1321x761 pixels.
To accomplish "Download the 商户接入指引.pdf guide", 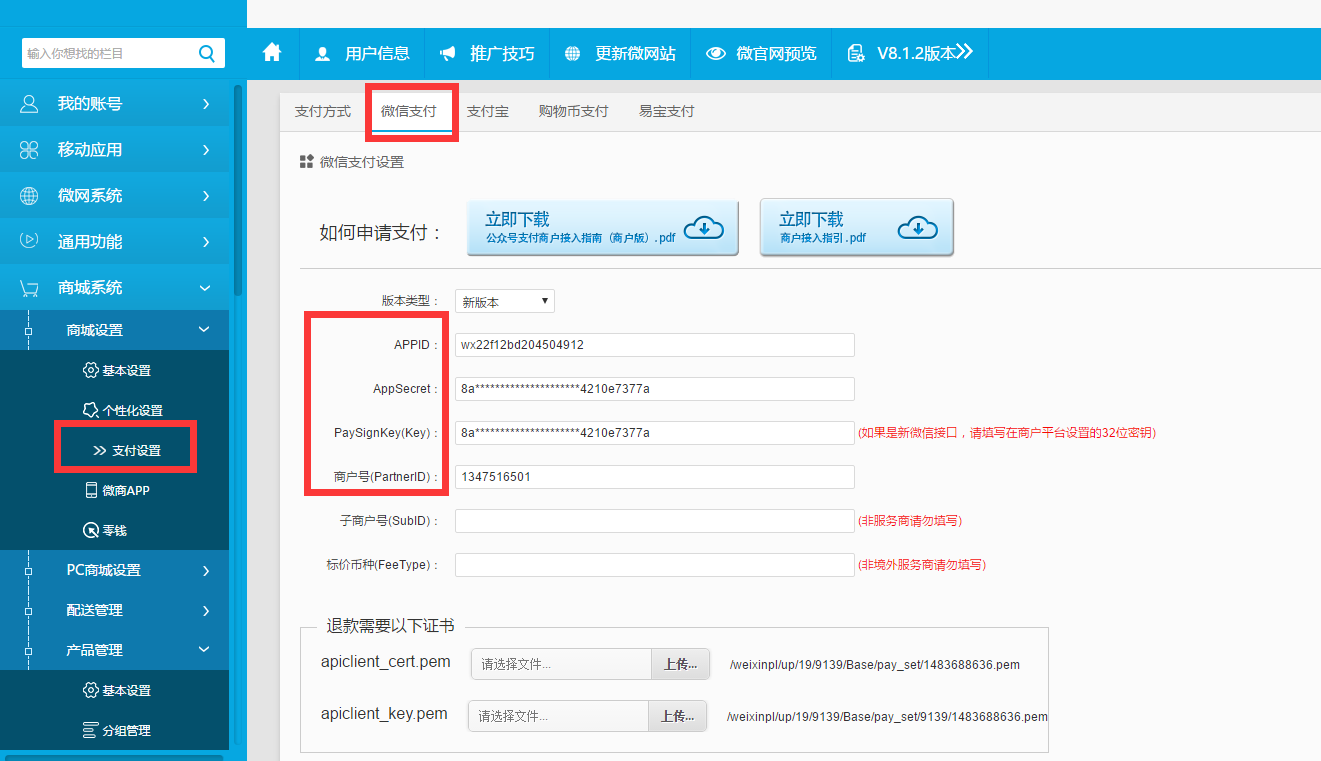I will click(856, 228).
